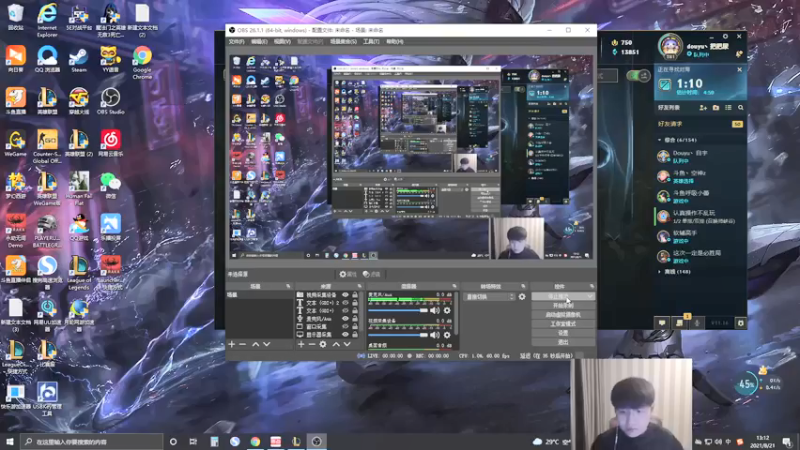Click the Windows taskbar search box
The width and height of the screenshot is (800, 450).
[x=92, y=441]
